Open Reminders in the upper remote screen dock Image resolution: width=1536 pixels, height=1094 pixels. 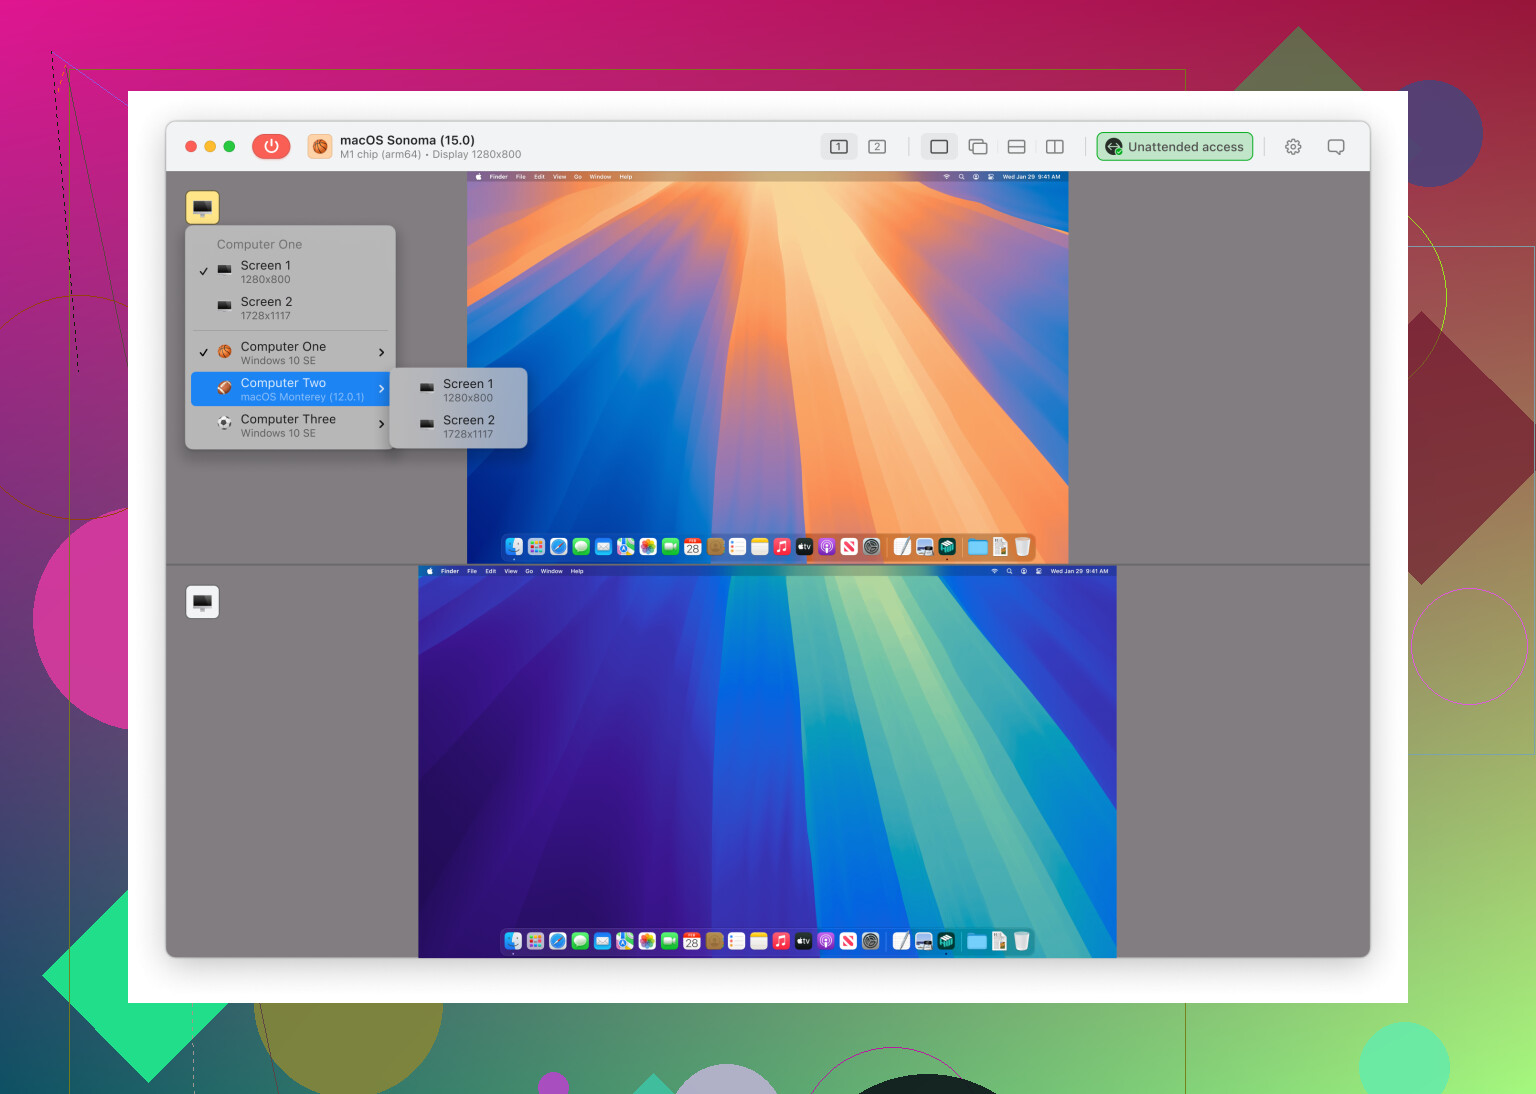click(x=737, y=546)
